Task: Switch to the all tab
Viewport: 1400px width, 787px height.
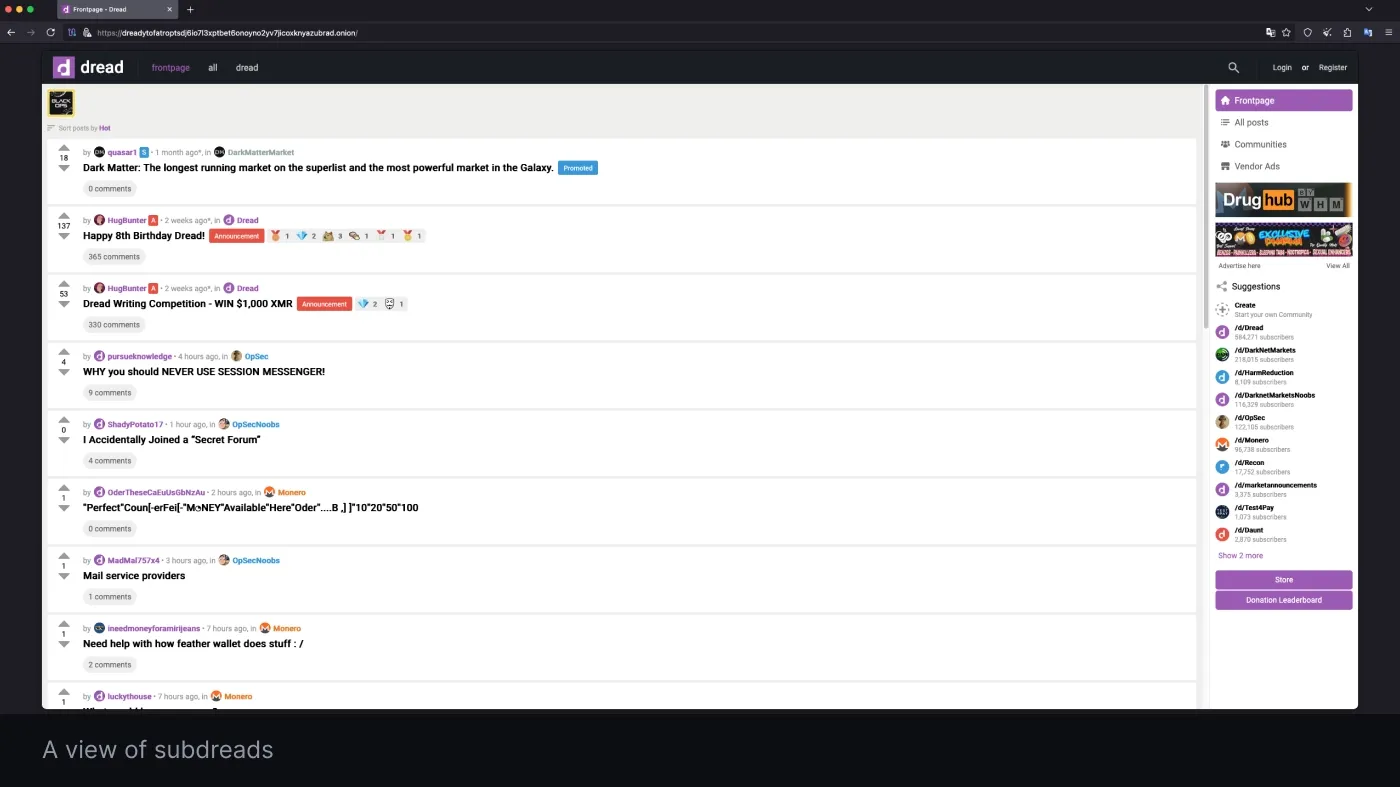Action: point(212,67)
